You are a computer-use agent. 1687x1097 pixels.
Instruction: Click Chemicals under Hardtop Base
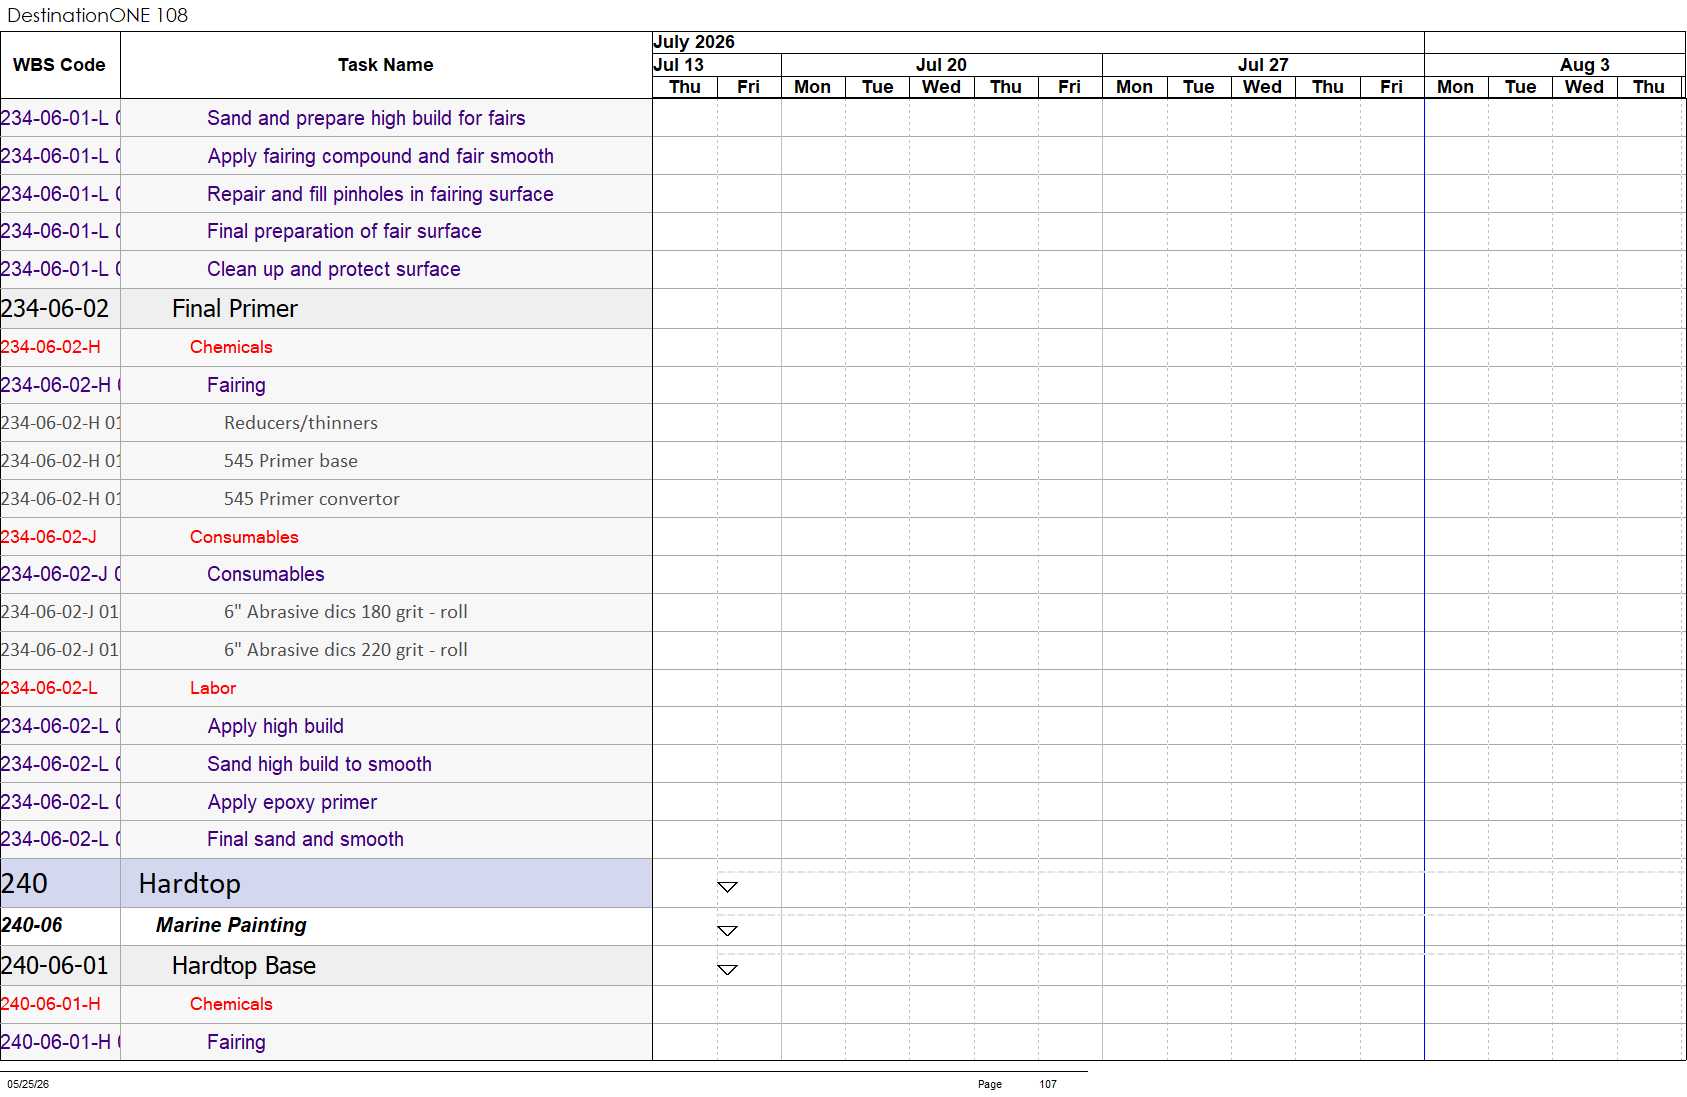point(231,1004)
